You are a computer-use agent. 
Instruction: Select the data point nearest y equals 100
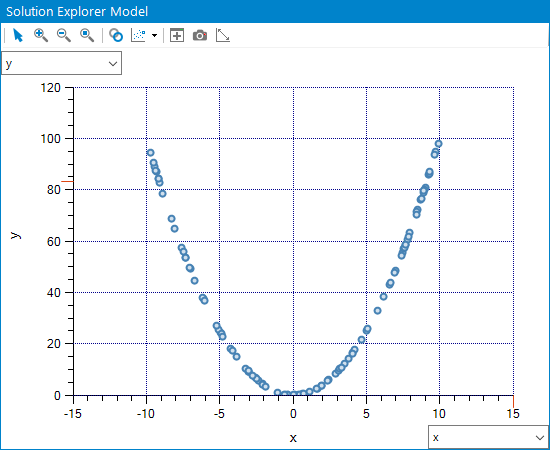click(x=438, y=143)
